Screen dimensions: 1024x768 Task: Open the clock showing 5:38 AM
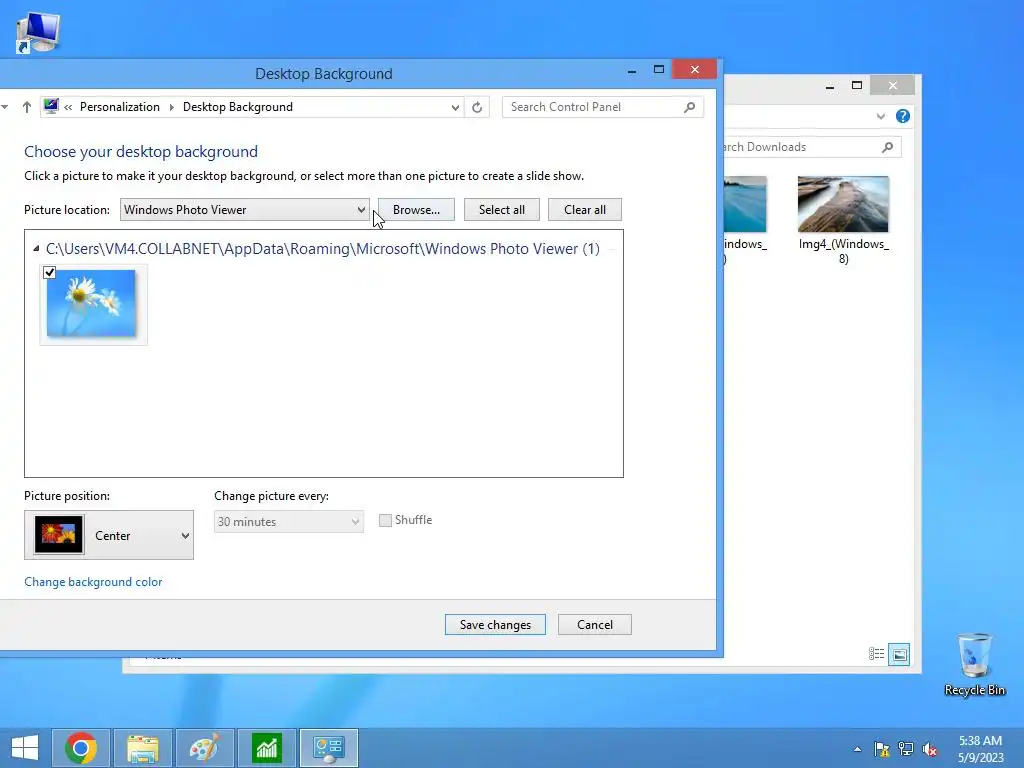(x=980, y=748)
